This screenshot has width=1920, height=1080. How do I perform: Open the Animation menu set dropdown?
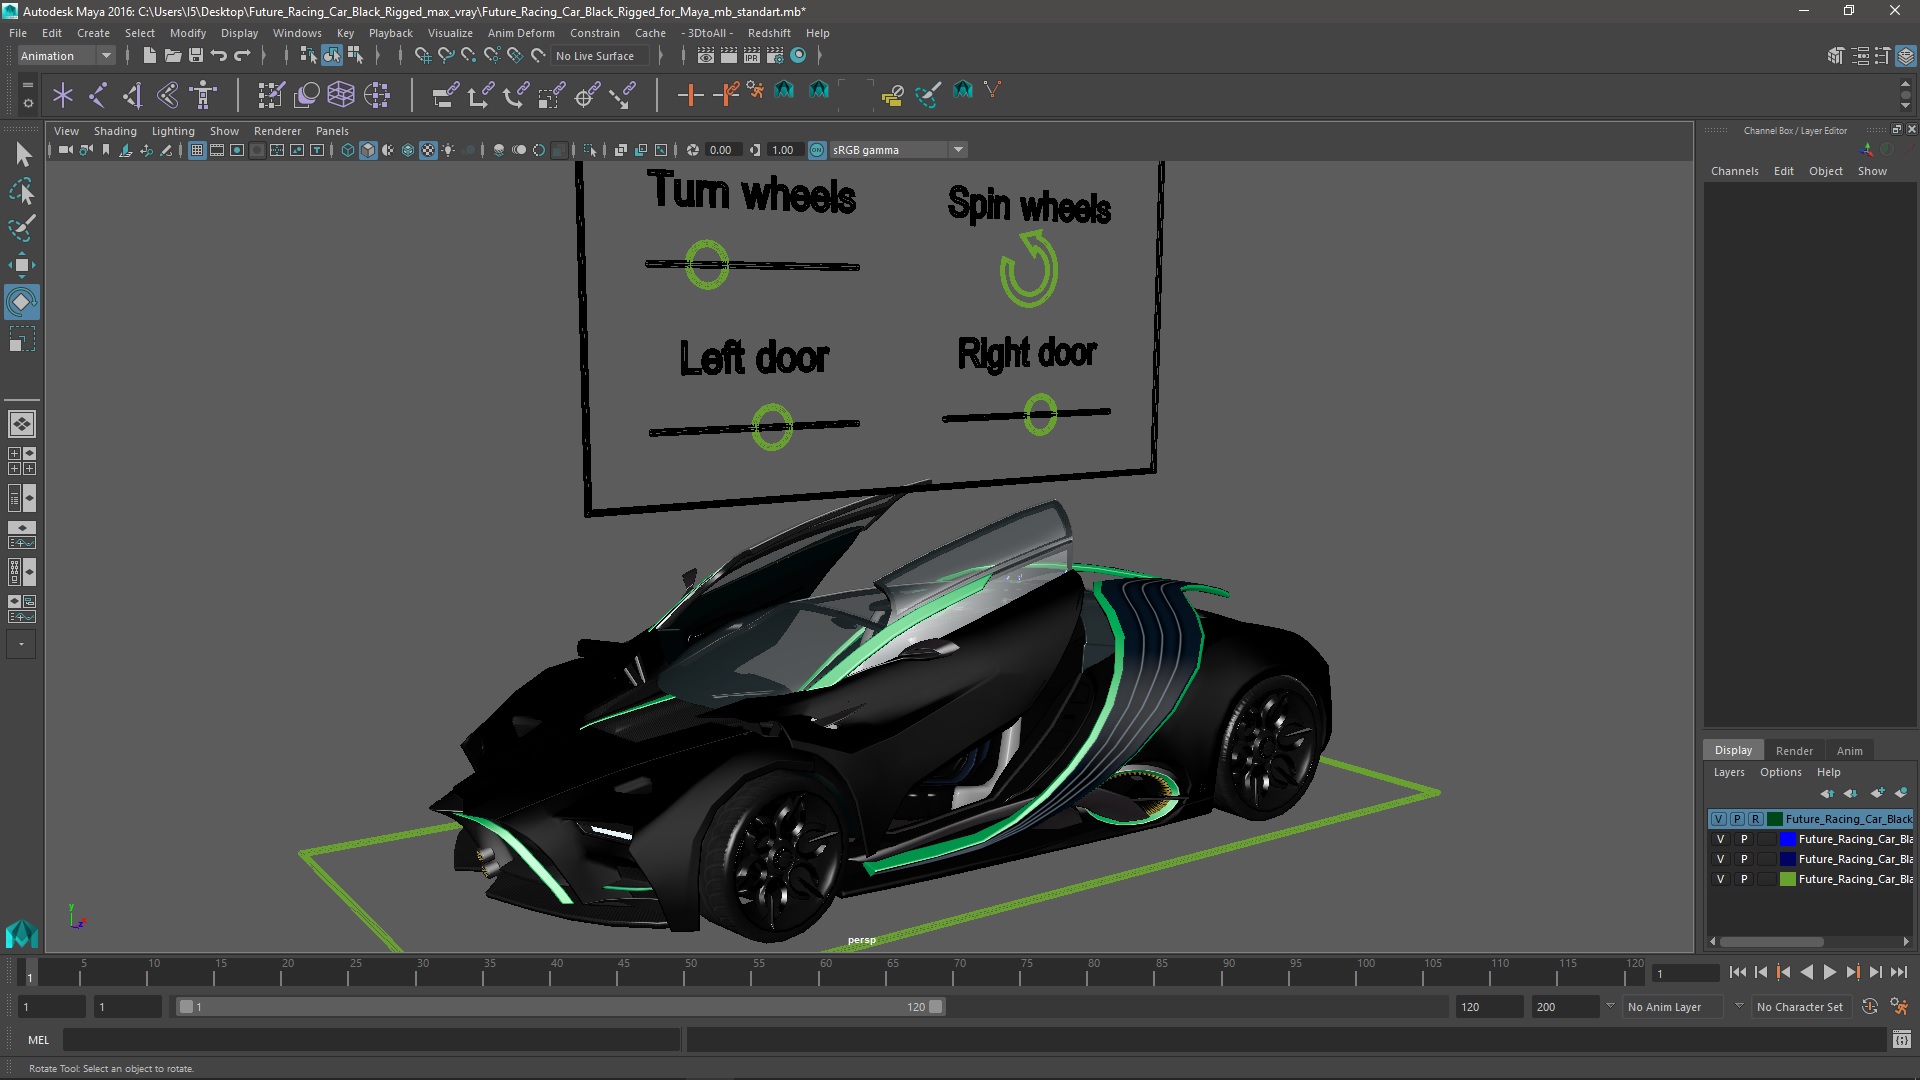(66, 56)
